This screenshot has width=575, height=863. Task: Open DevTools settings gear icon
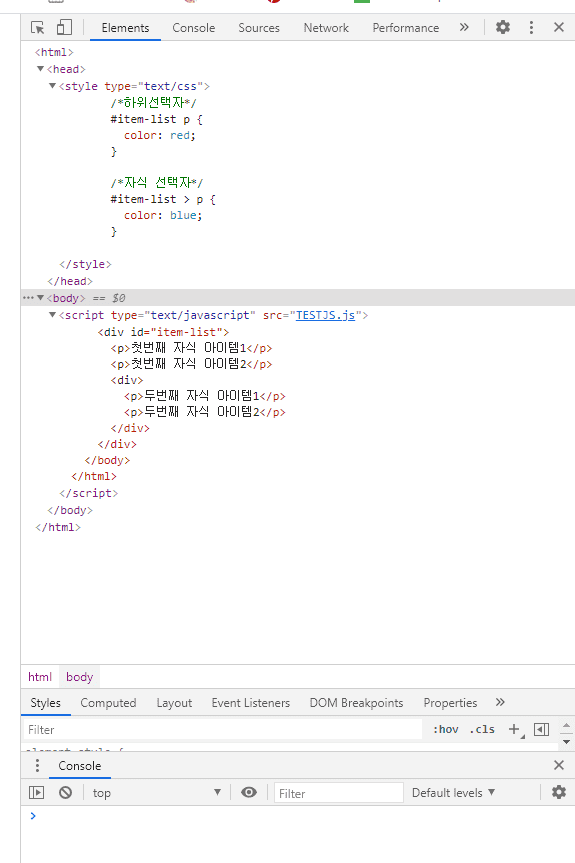(503, 27)
